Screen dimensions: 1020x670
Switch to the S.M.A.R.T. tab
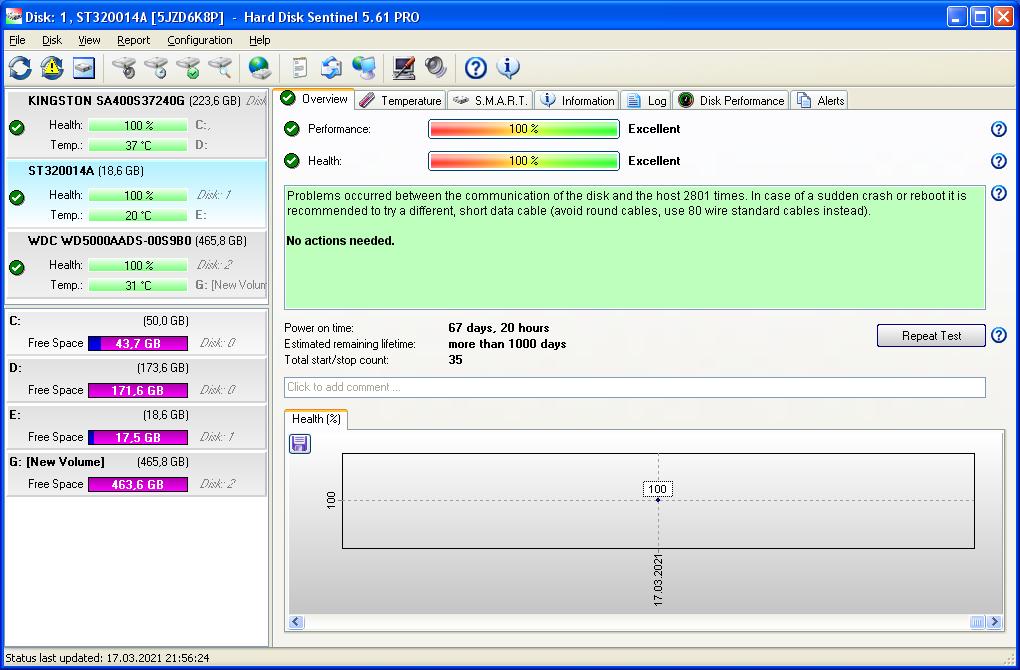pyautogui.click(x=490, y=100)
